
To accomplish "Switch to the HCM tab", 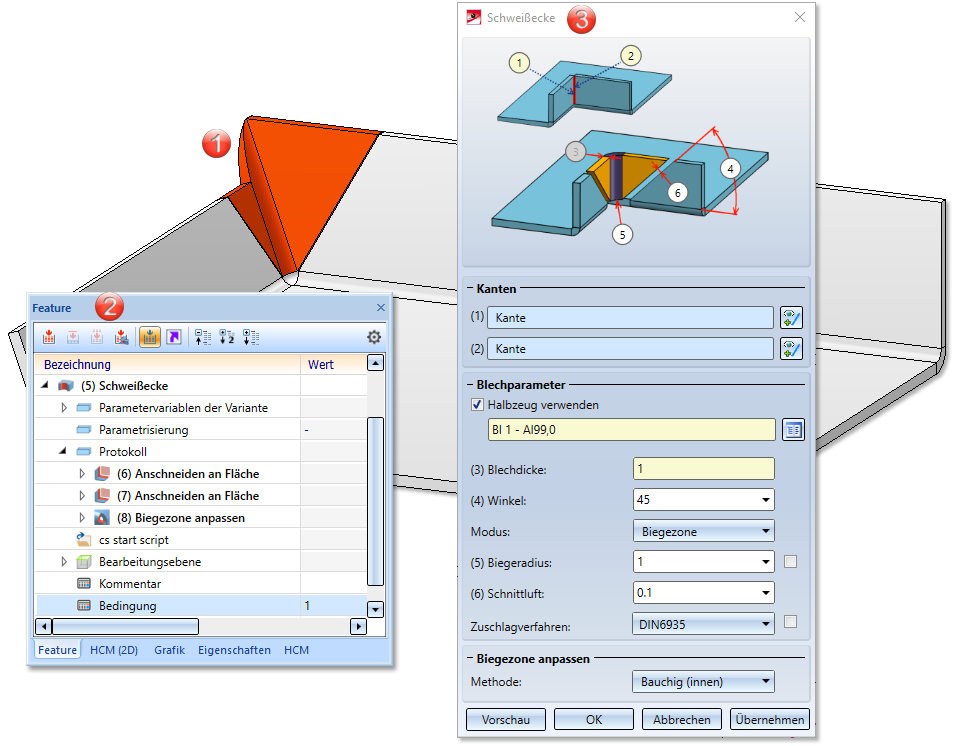I will (296, 650).
